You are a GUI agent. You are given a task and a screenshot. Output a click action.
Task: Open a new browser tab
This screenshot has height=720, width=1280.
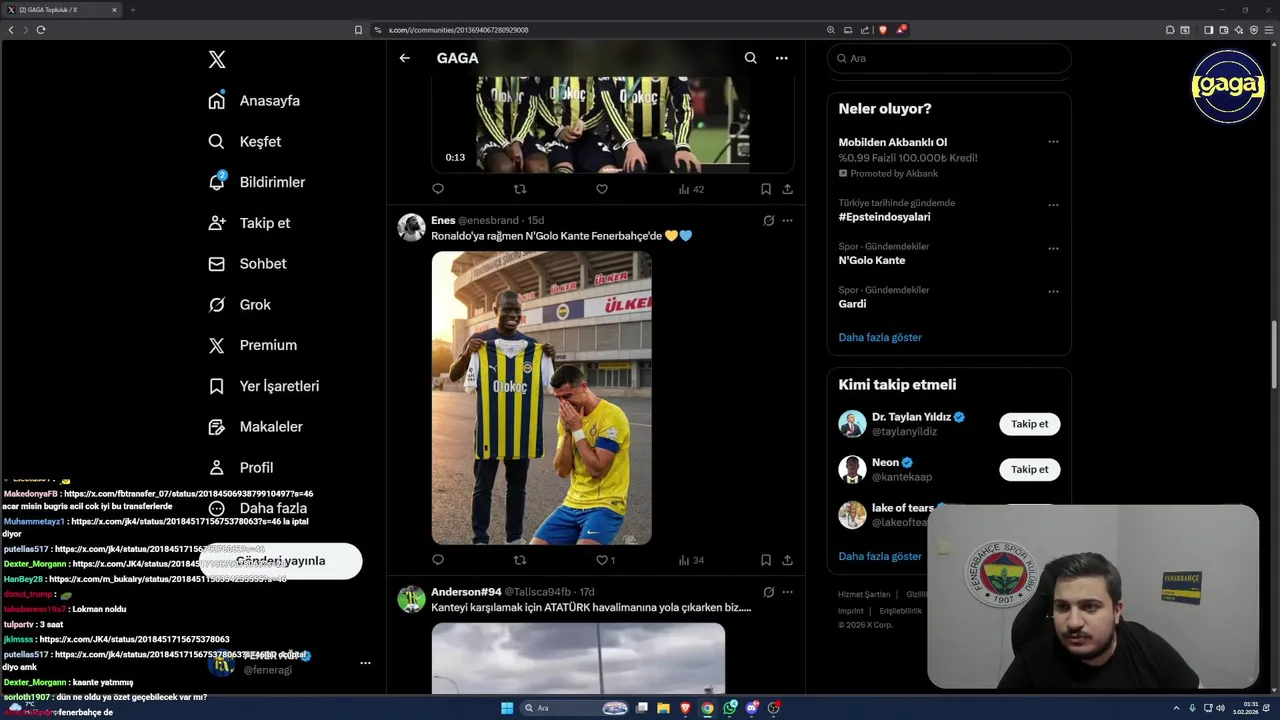click(x=132, y=10)
